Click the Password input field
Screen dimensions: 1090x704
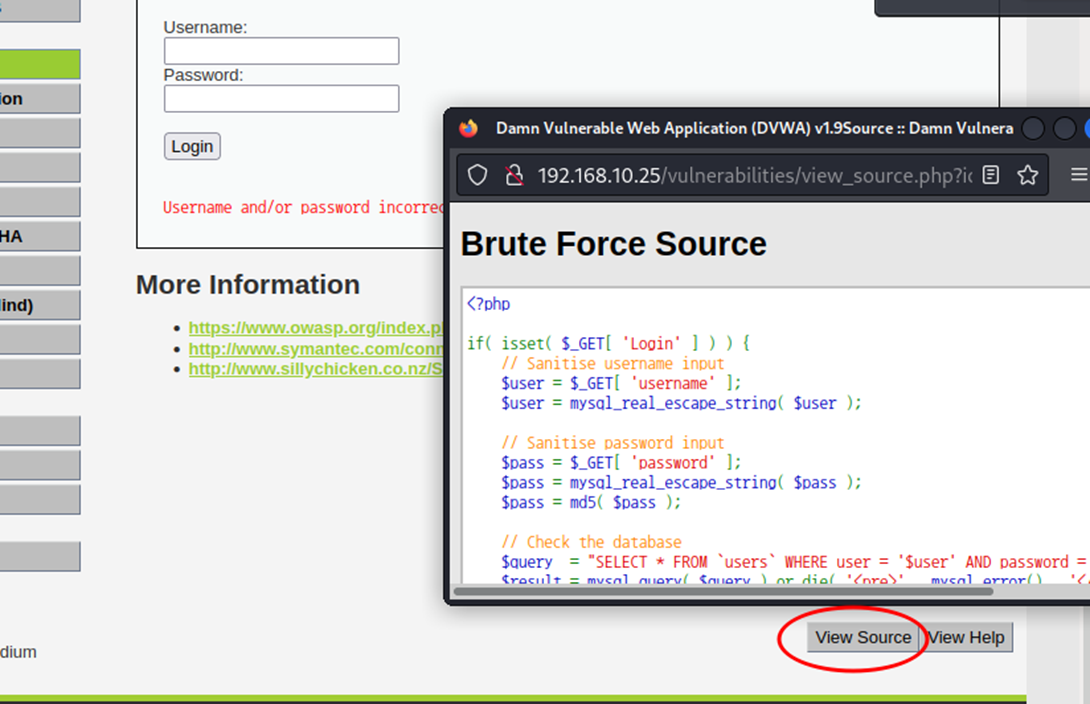282,99
